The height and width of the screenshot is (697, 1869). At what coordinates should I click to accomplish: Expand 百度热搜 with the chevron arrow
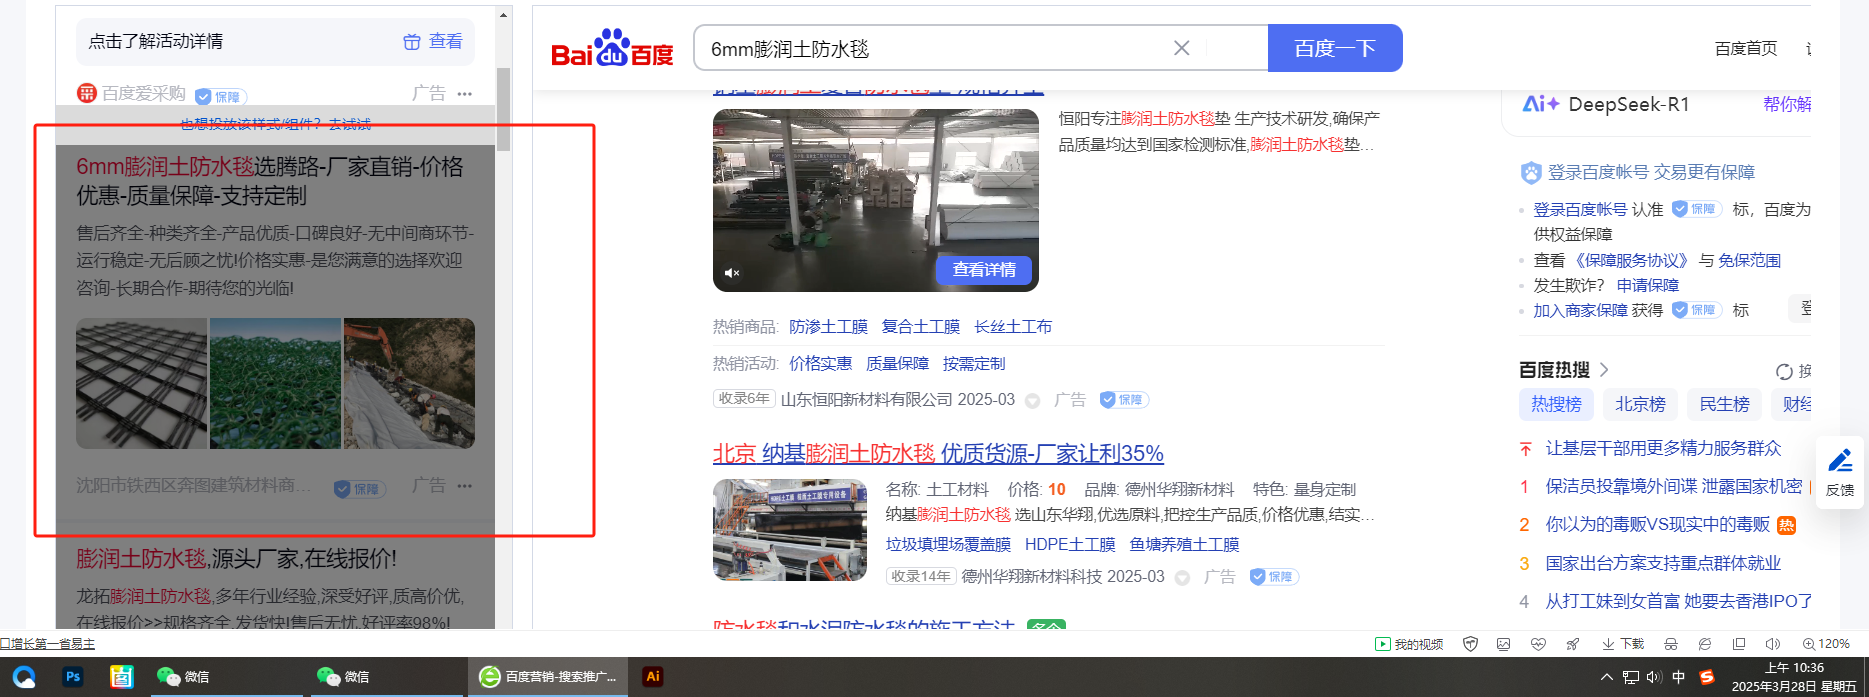(x=1604, y=370)
